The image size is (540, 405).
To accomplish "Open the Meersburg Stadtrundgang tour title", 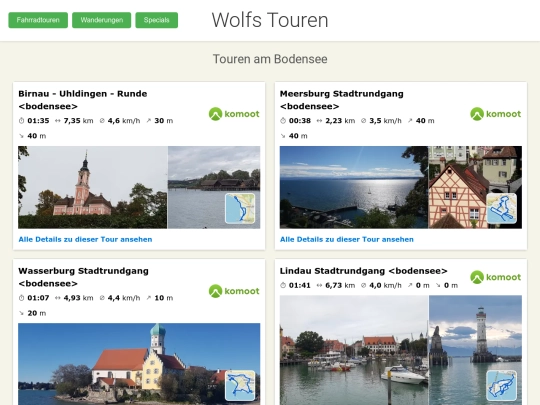I will [x=341, y=100].
